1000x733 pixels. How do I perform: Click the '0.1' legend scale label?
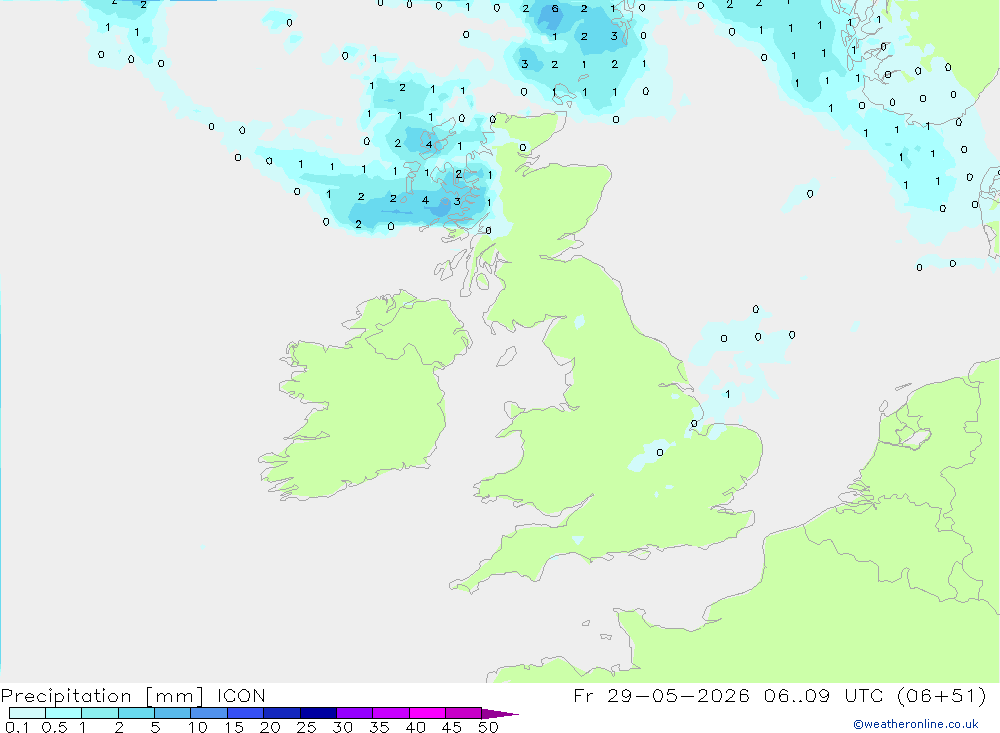17,727
